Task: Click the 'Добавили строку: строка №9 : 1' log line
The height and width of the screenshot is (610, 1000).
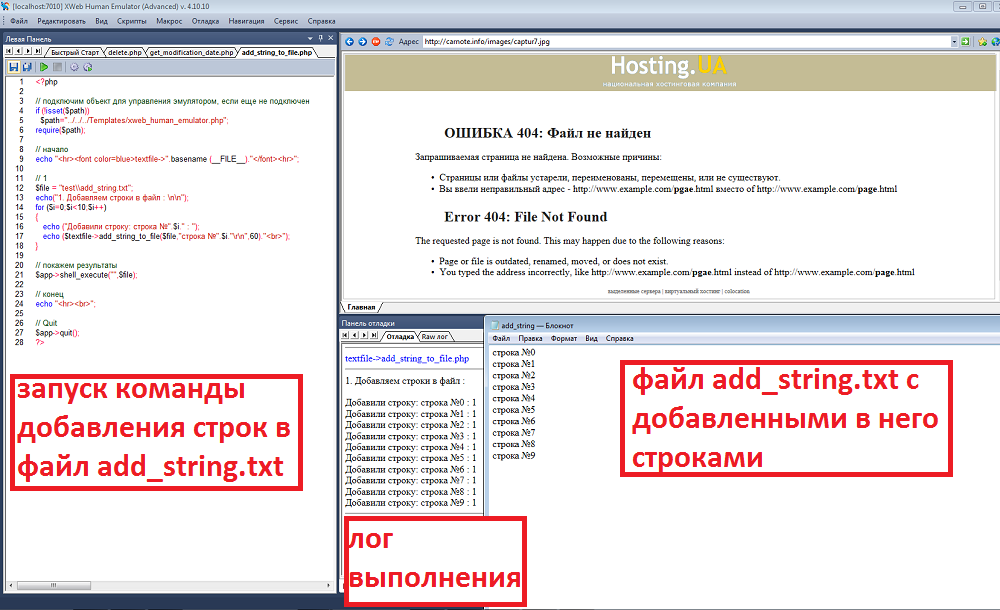Action: (x=411, y=503)
